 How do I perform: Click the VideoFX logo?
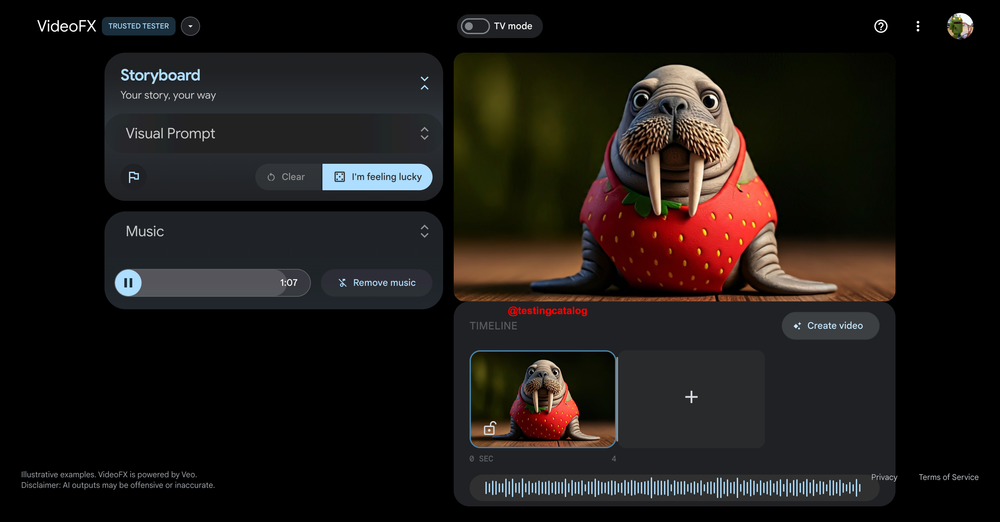pos(66,26)
